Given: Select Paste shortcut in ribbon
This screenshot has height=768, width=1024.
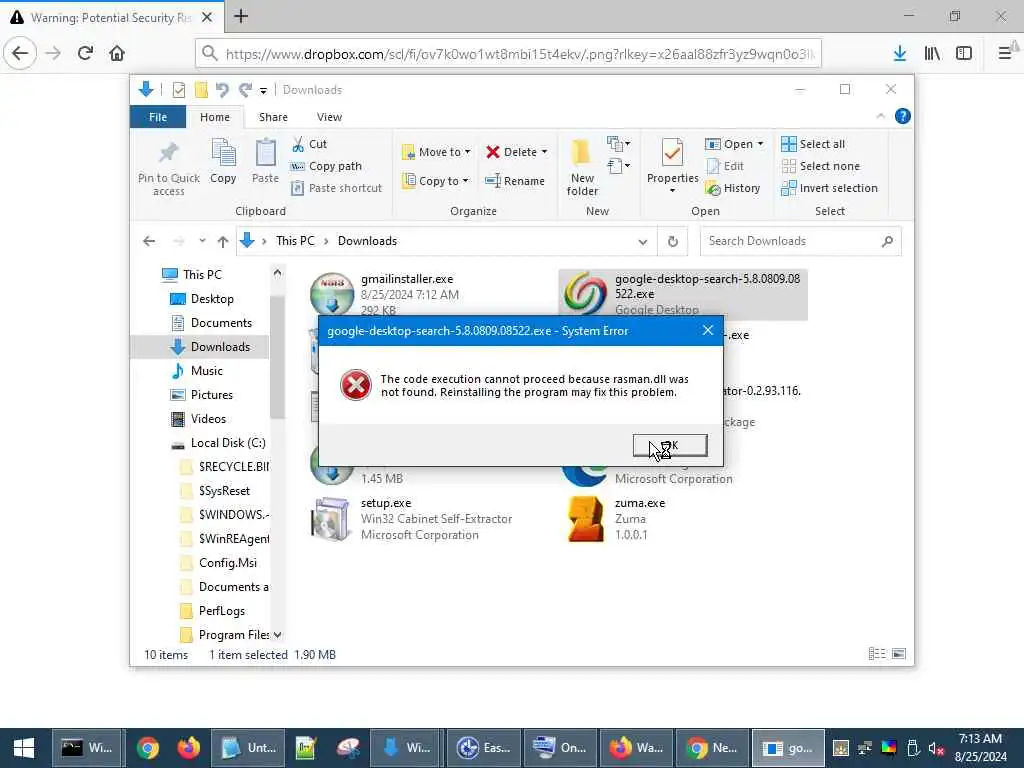Looking at the screenshot, I should click(x=336, y=188).
